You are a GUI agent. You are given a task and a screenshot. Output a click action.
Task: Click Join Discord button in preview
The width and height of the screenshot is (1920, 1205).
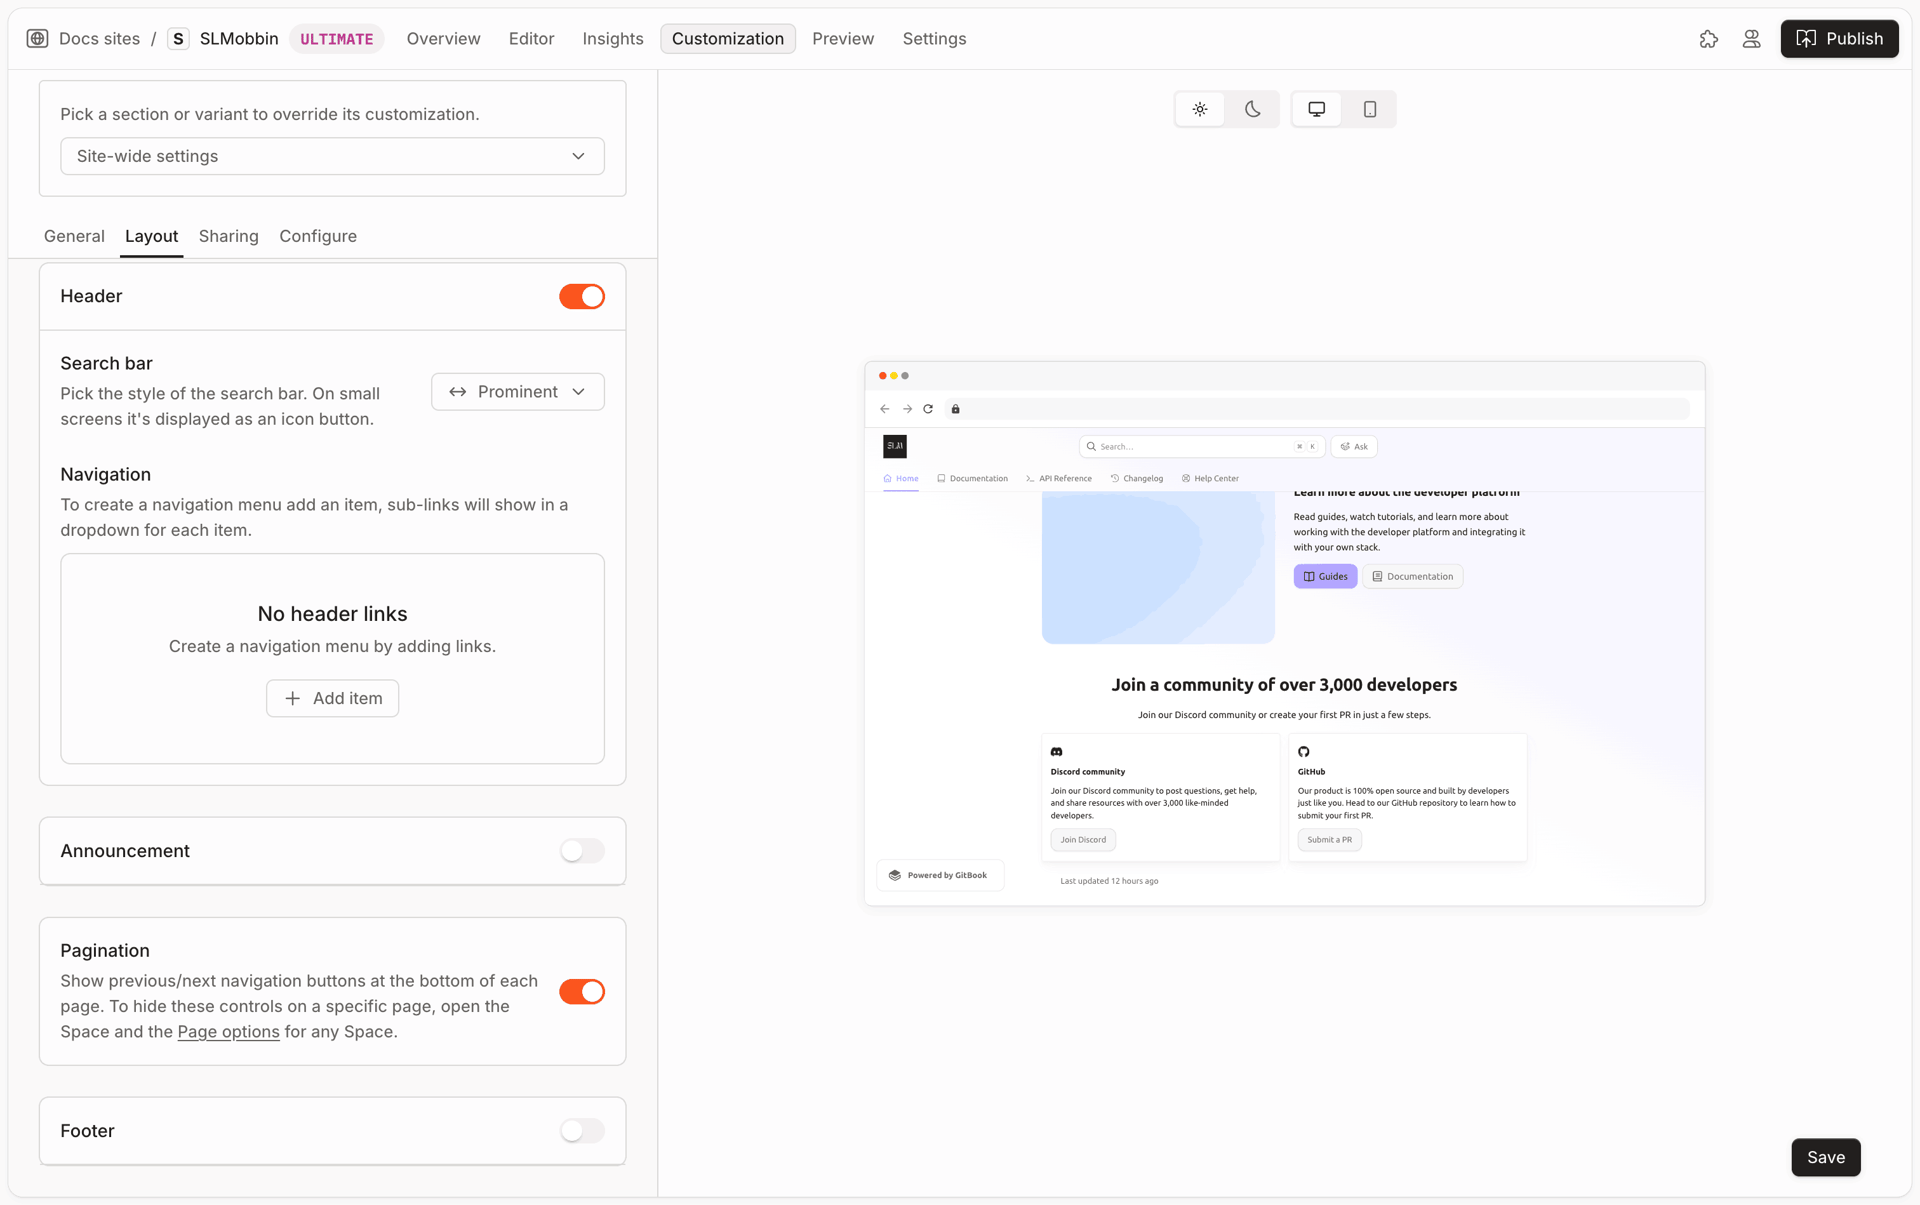[x=1083, y=840]
